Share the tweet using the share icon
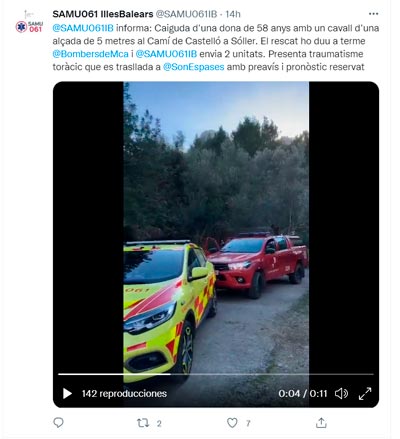The height and width of the screenshot is (439, 400). click(321, 423)
